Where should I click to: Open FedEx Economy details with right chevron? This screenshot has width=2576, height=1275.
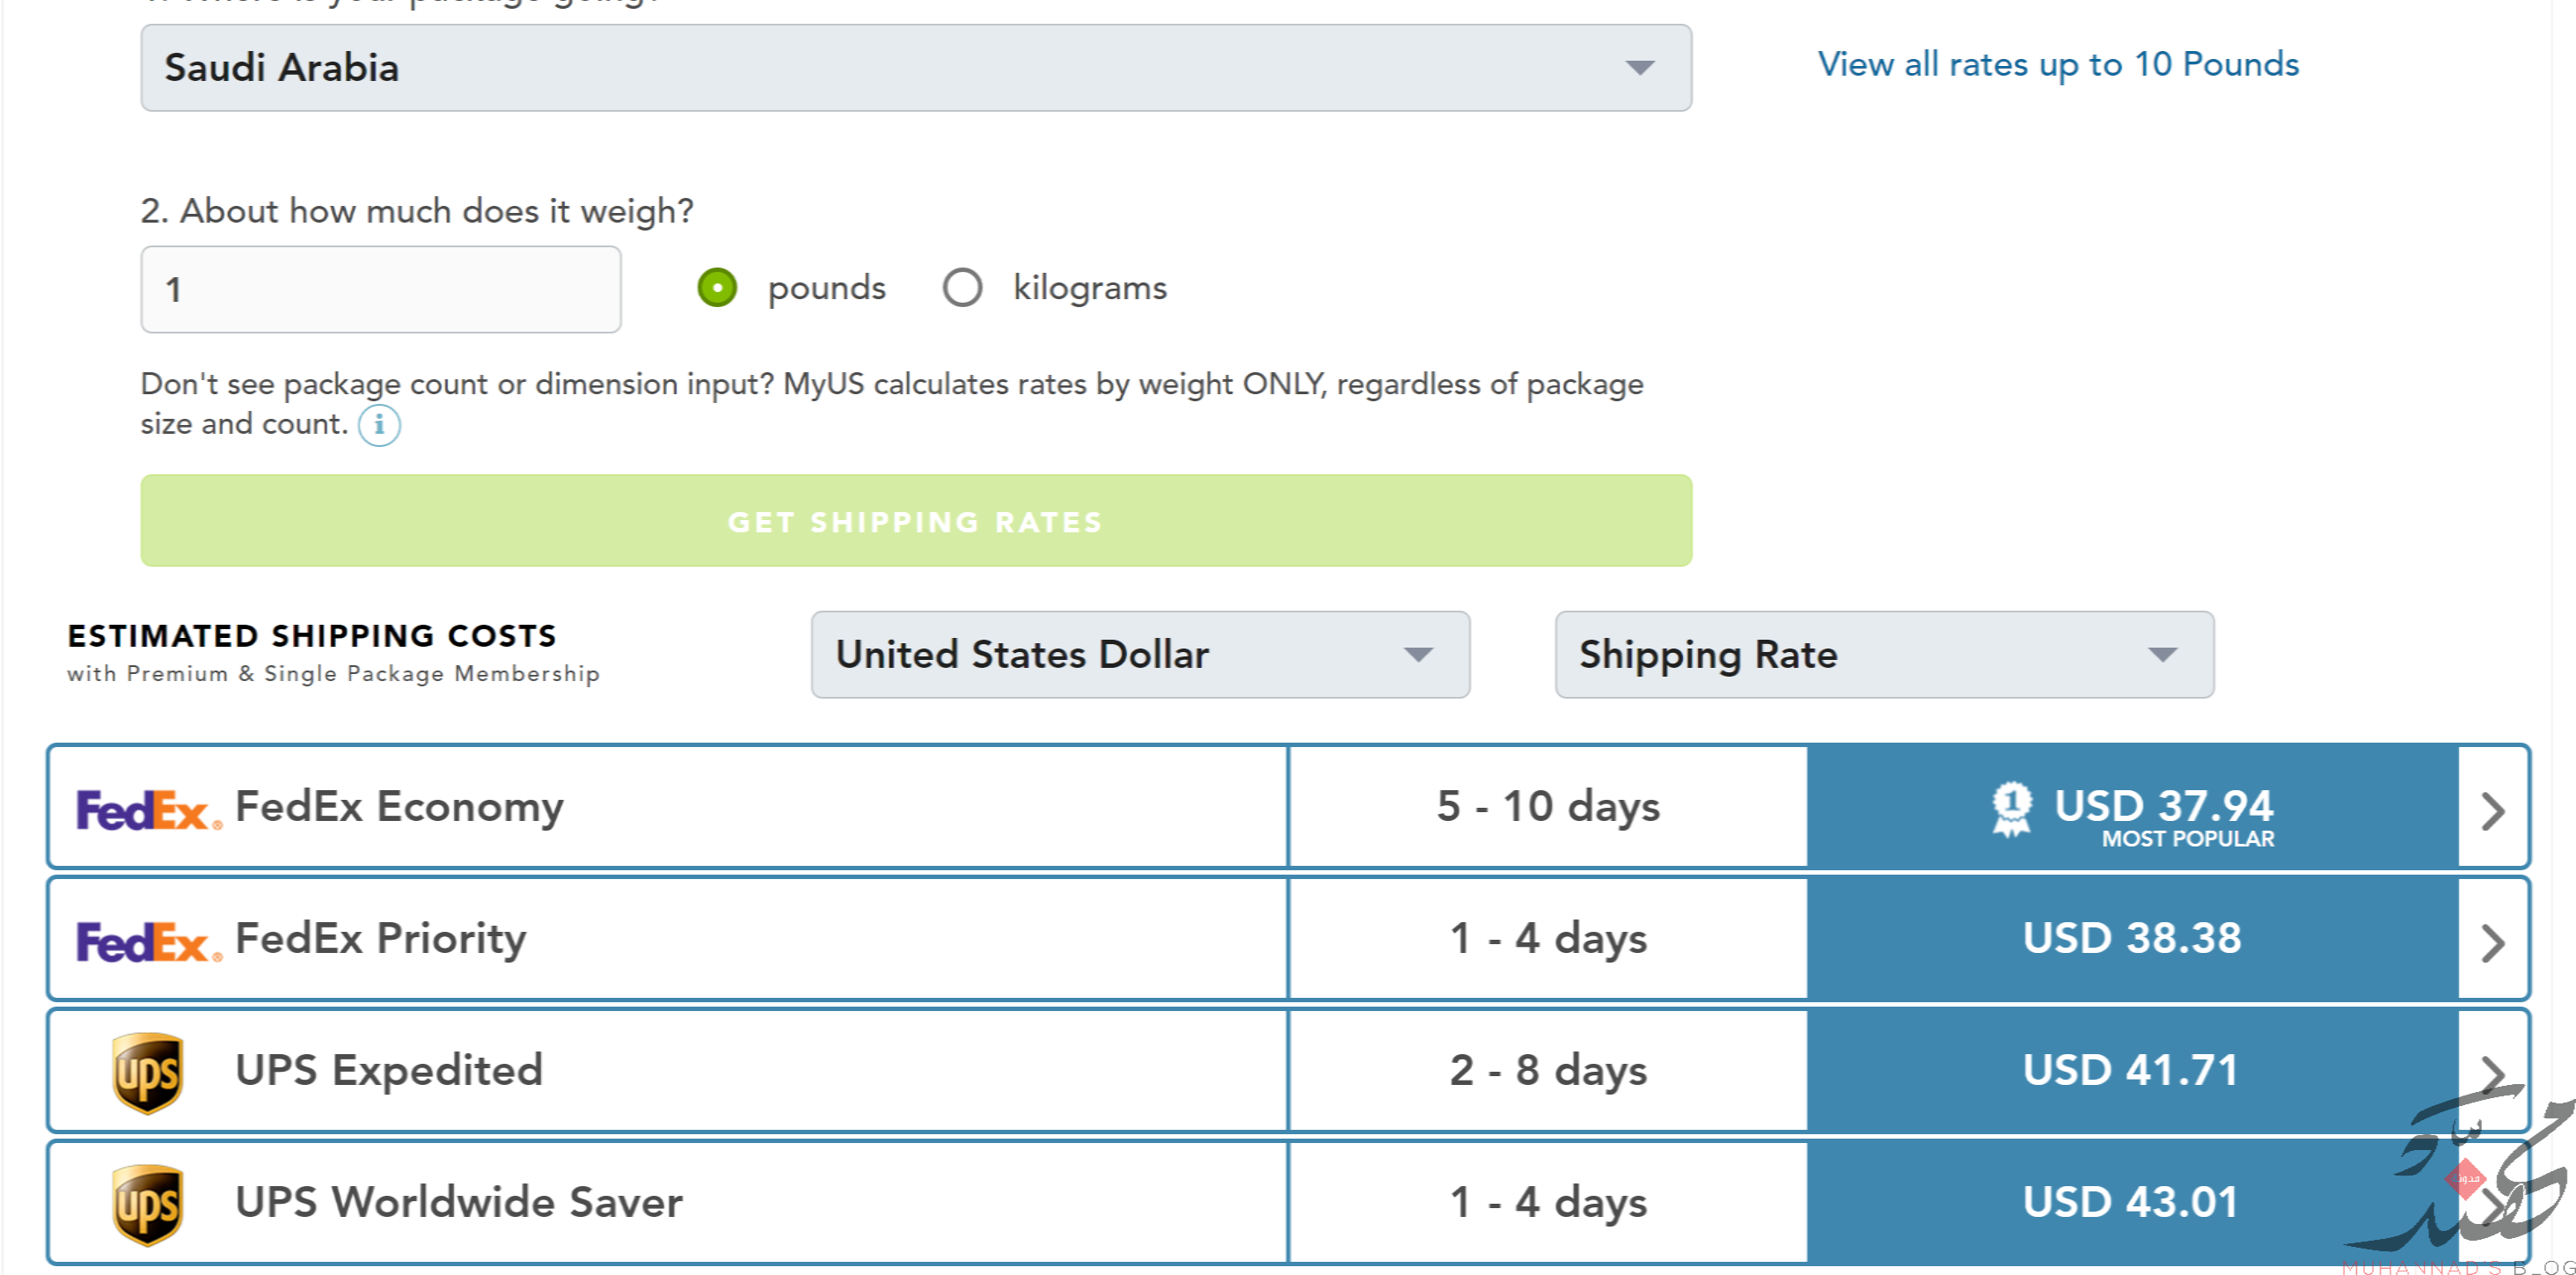2493,810
